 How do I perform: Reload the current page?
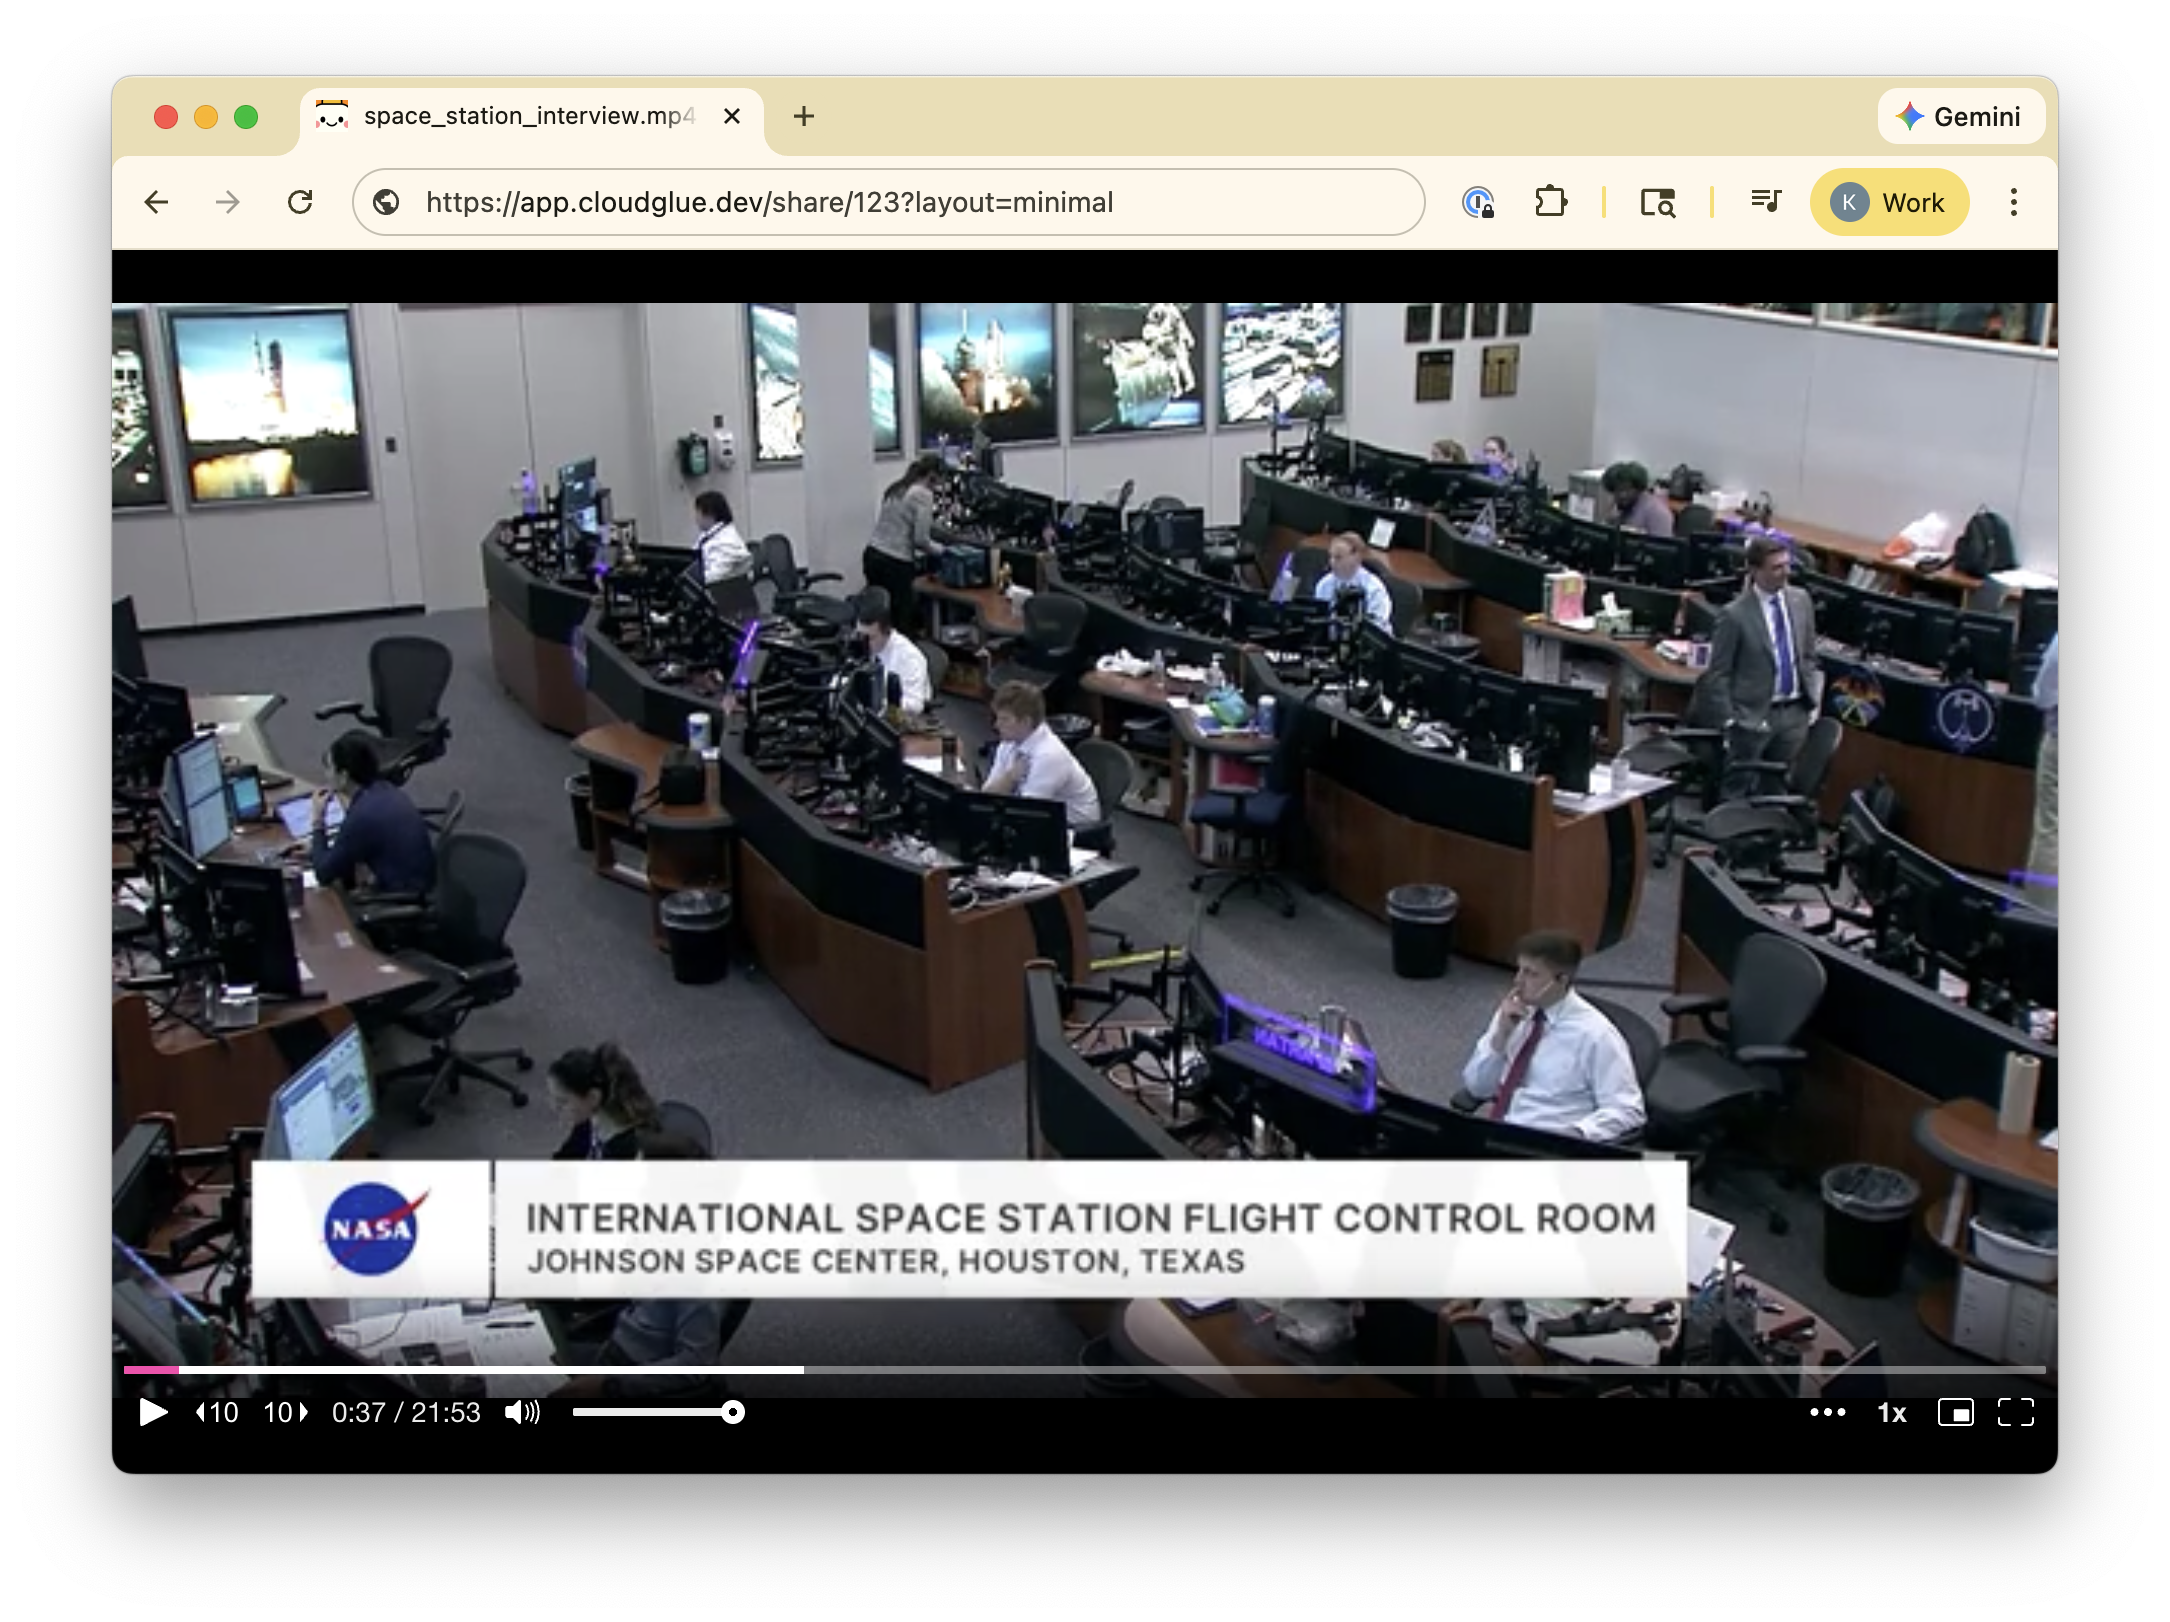point(300,203)
